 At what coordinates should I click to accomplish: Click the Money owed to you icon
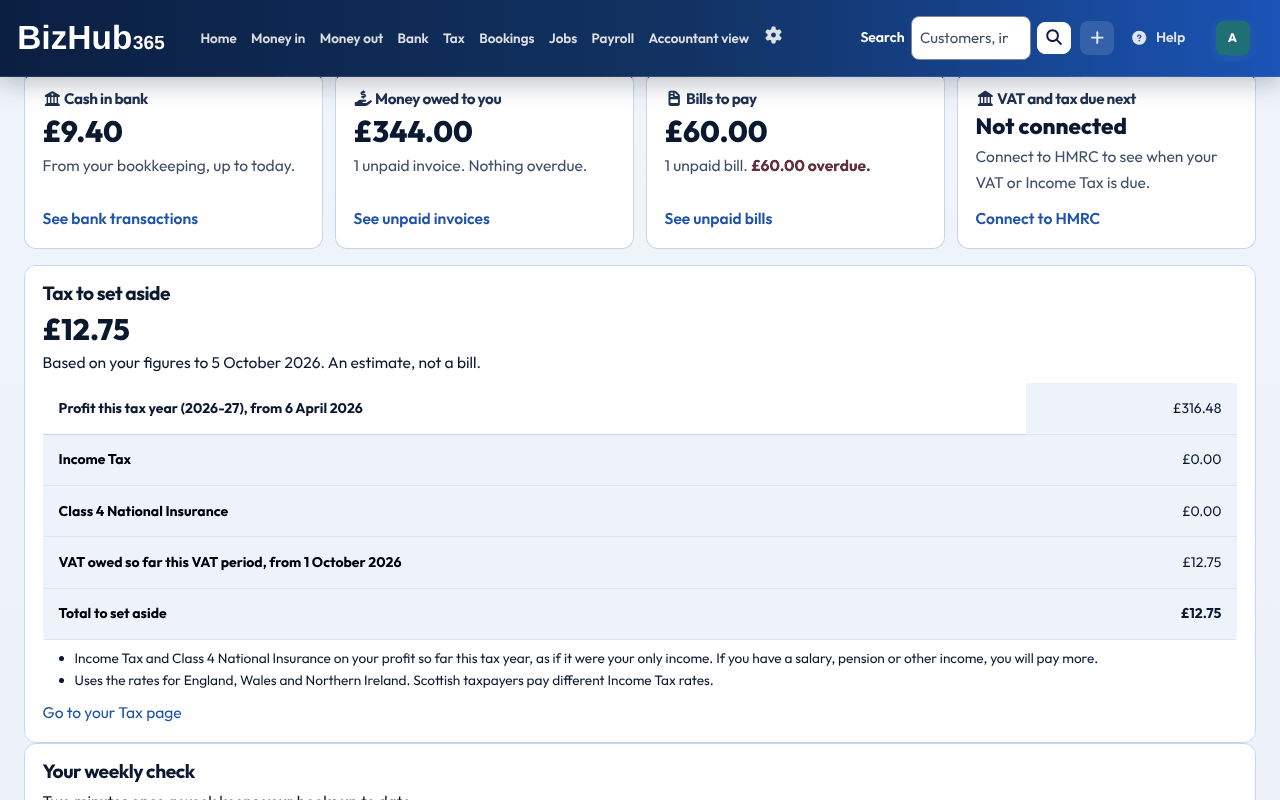(363, 99)
